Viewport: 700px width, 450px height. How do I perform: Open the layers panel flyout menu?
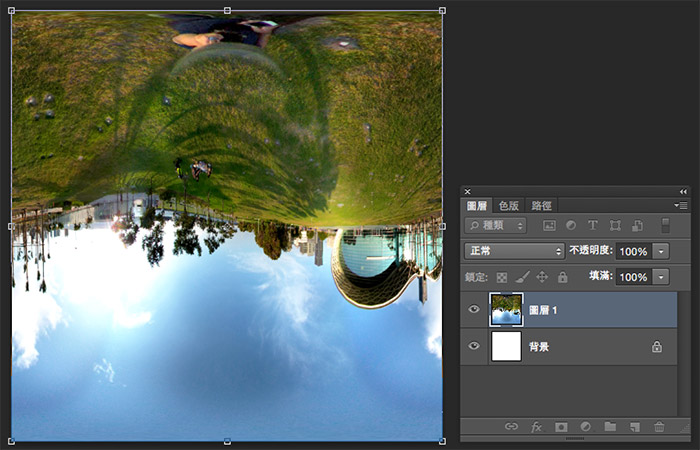[681, 205]
